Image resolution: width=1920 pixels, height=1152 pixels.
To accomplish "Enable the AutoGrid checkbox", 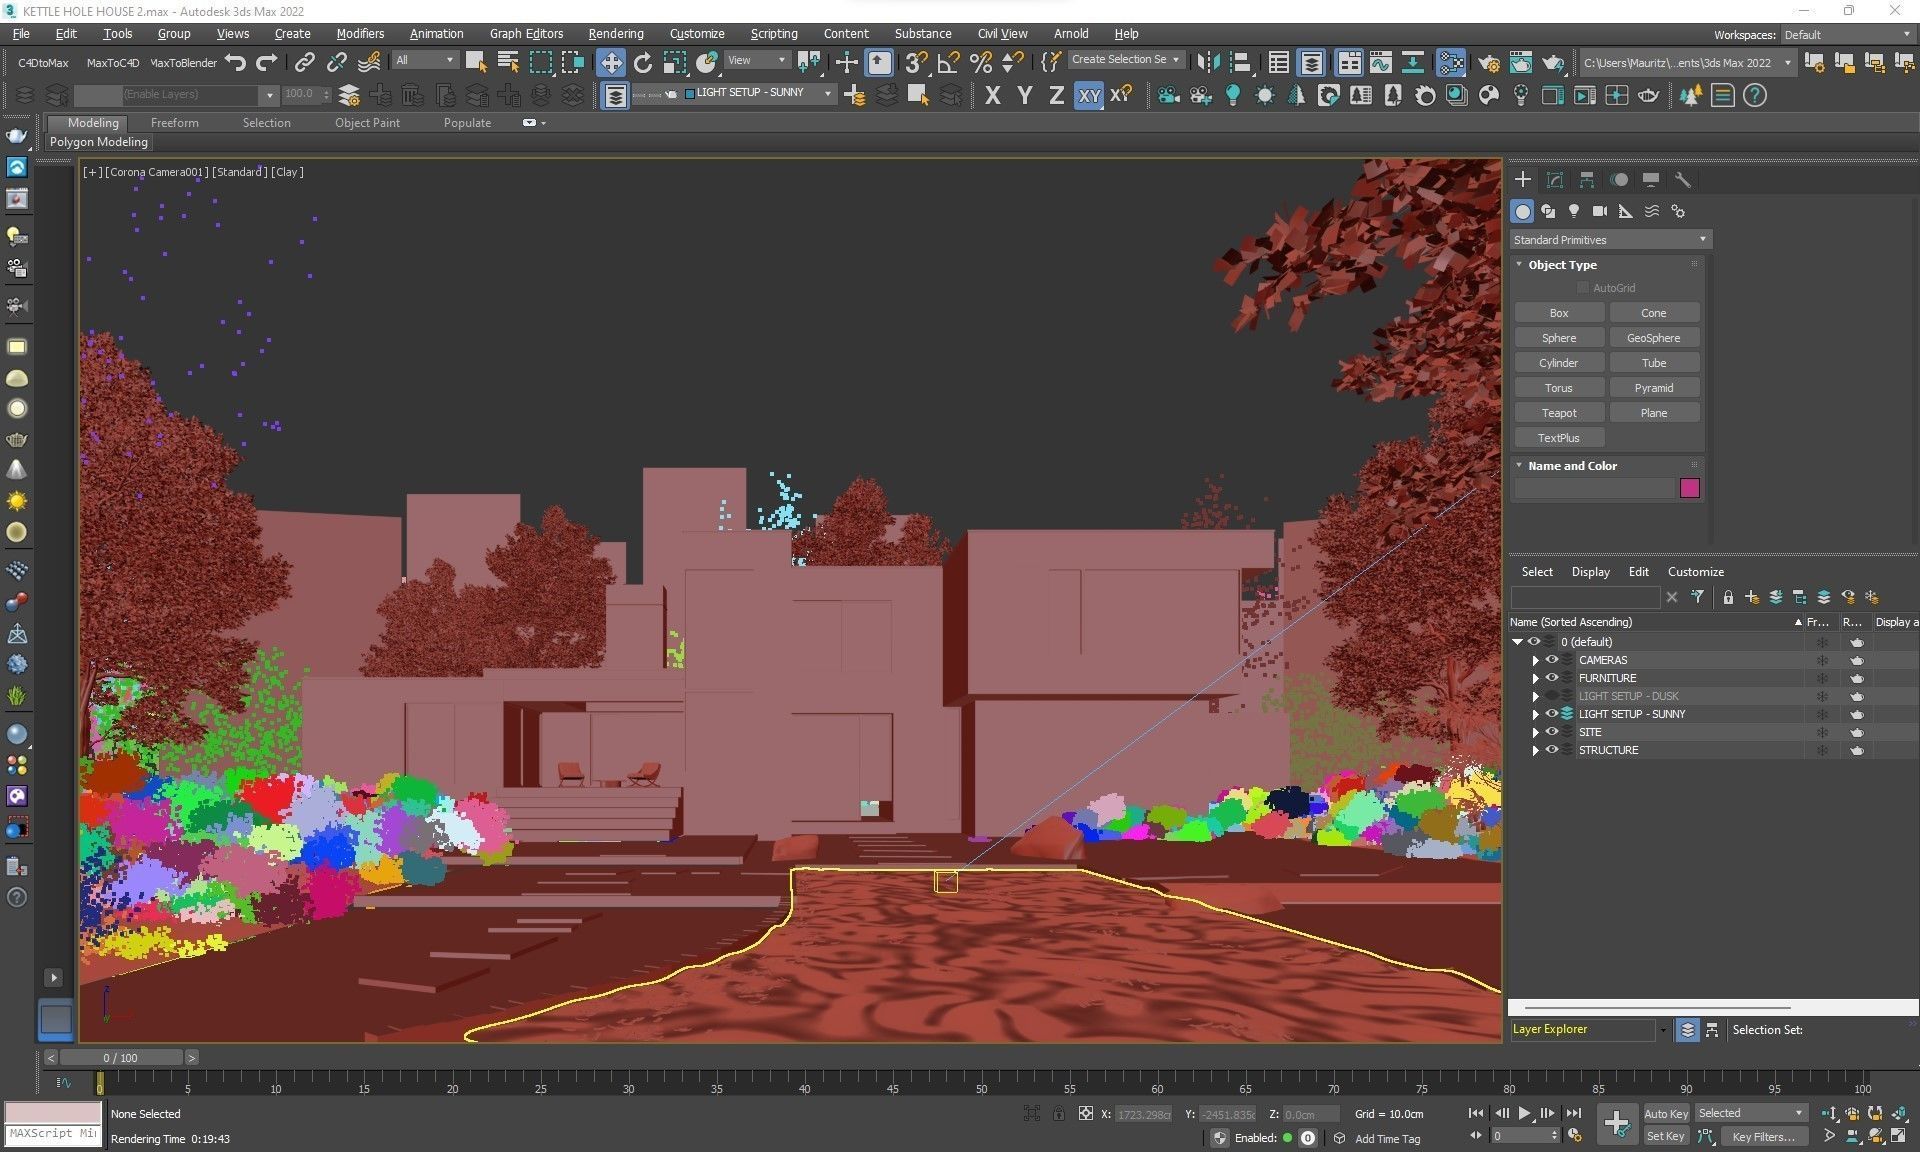I will point(1583,288).
